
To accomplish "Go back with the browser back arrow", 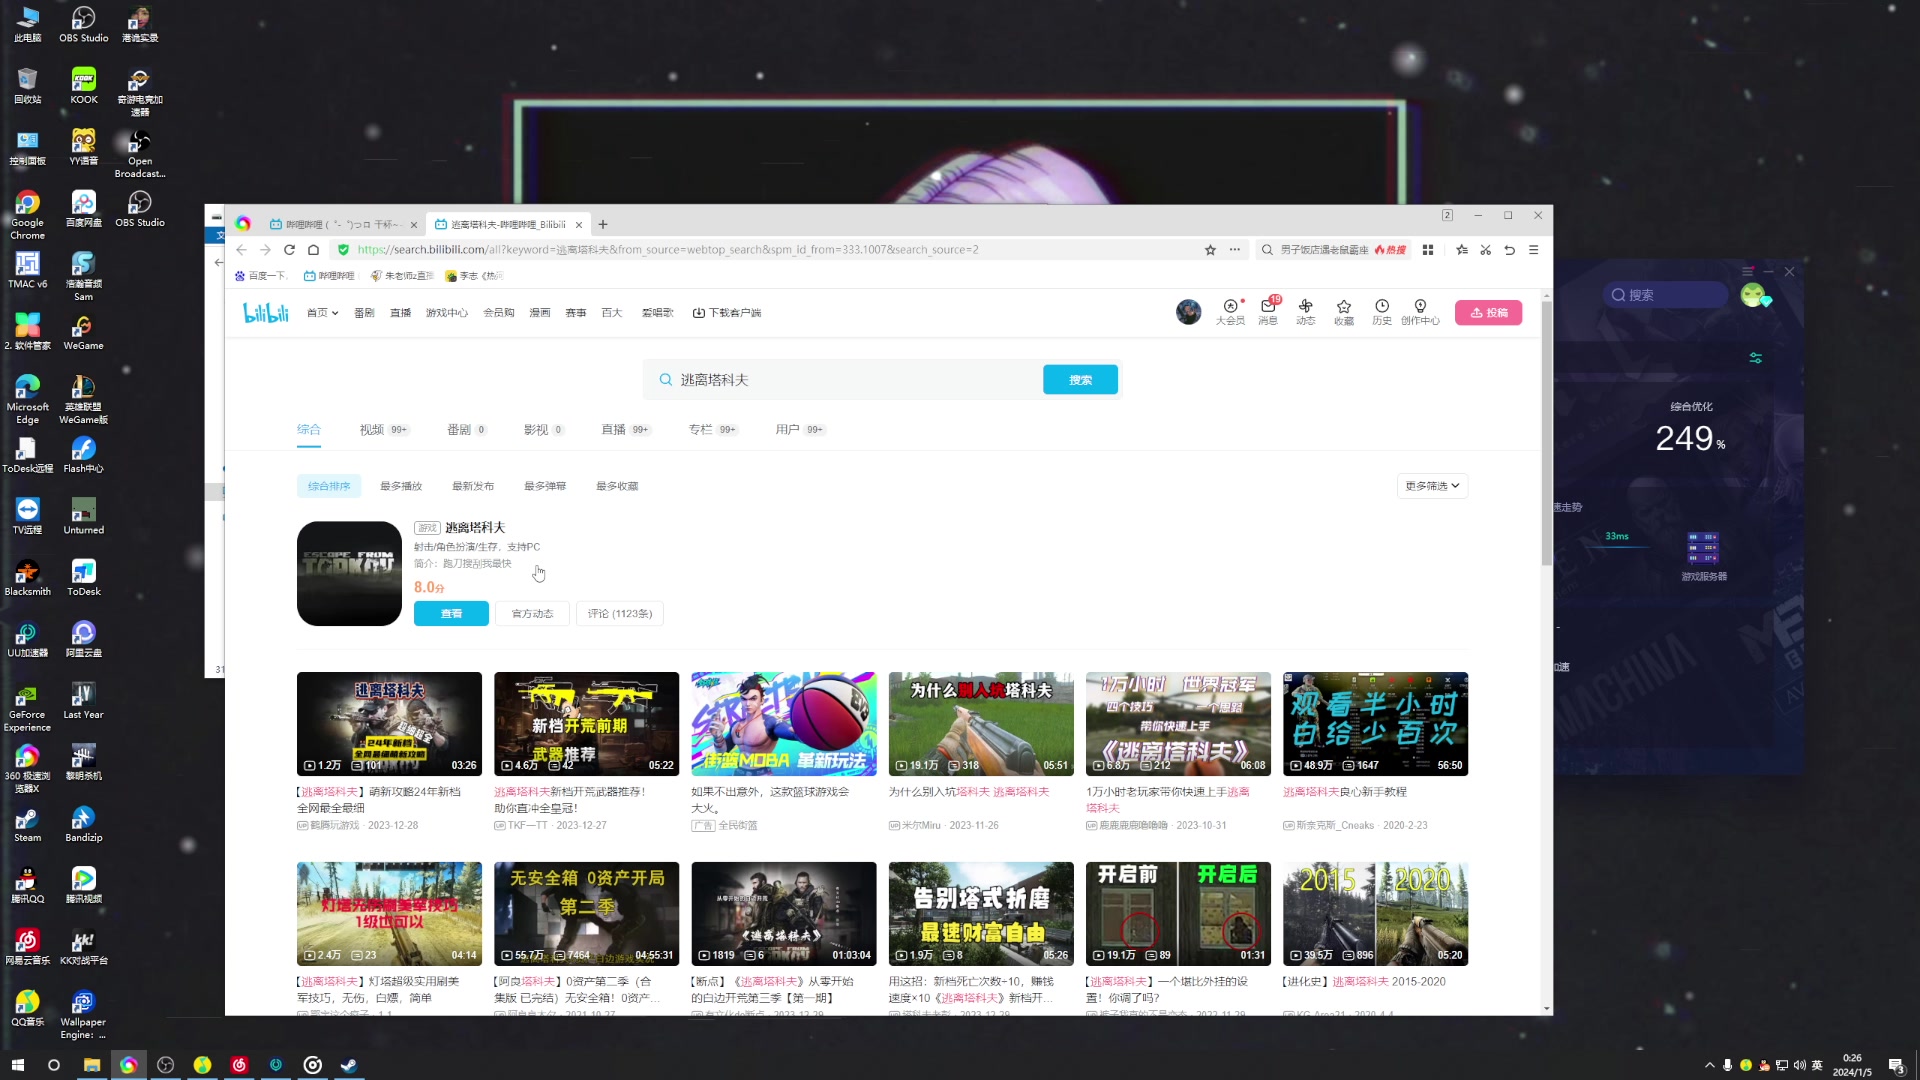I will pos(241,250).
